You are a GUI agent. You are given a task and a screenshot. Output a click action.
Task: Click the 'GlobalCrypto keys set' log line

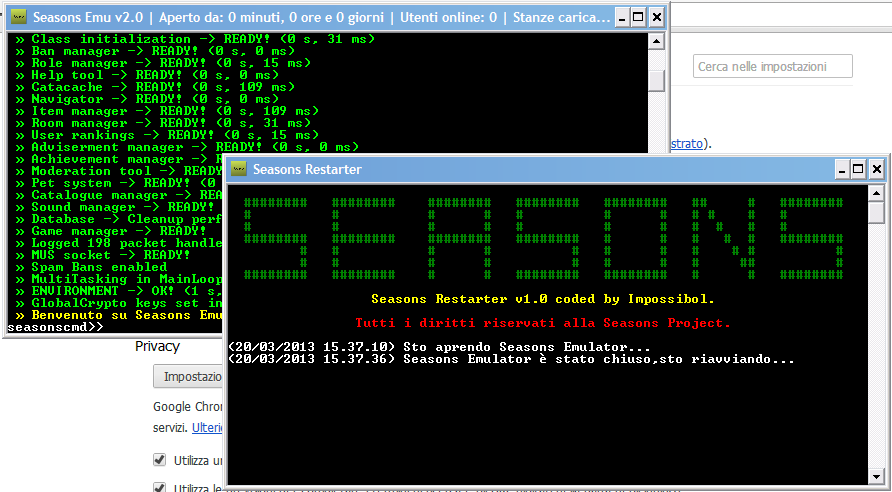point(119,303)
